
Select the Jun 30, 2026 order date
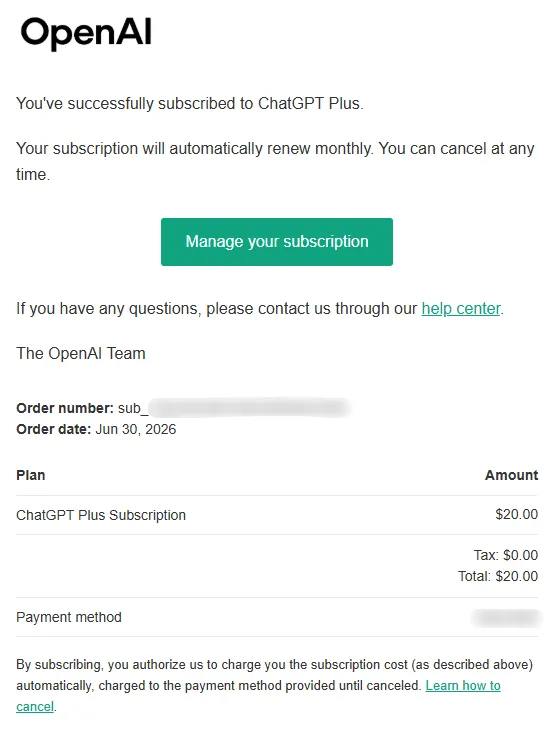pos(136,429)
